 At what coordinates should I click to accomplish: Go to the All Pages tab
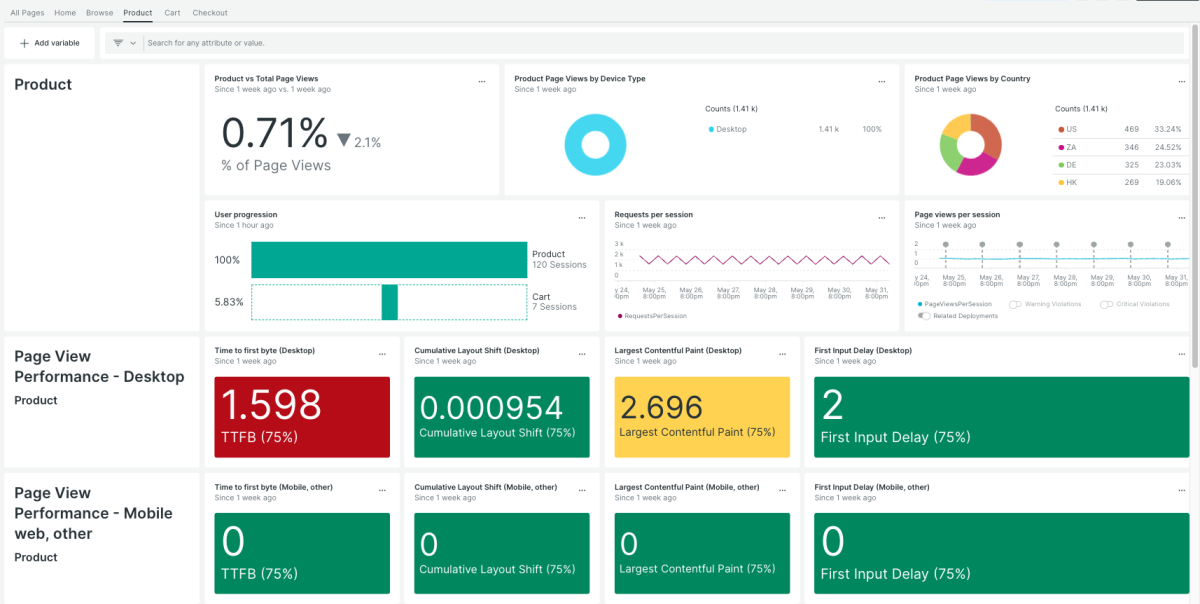click(x=27, y=13)
